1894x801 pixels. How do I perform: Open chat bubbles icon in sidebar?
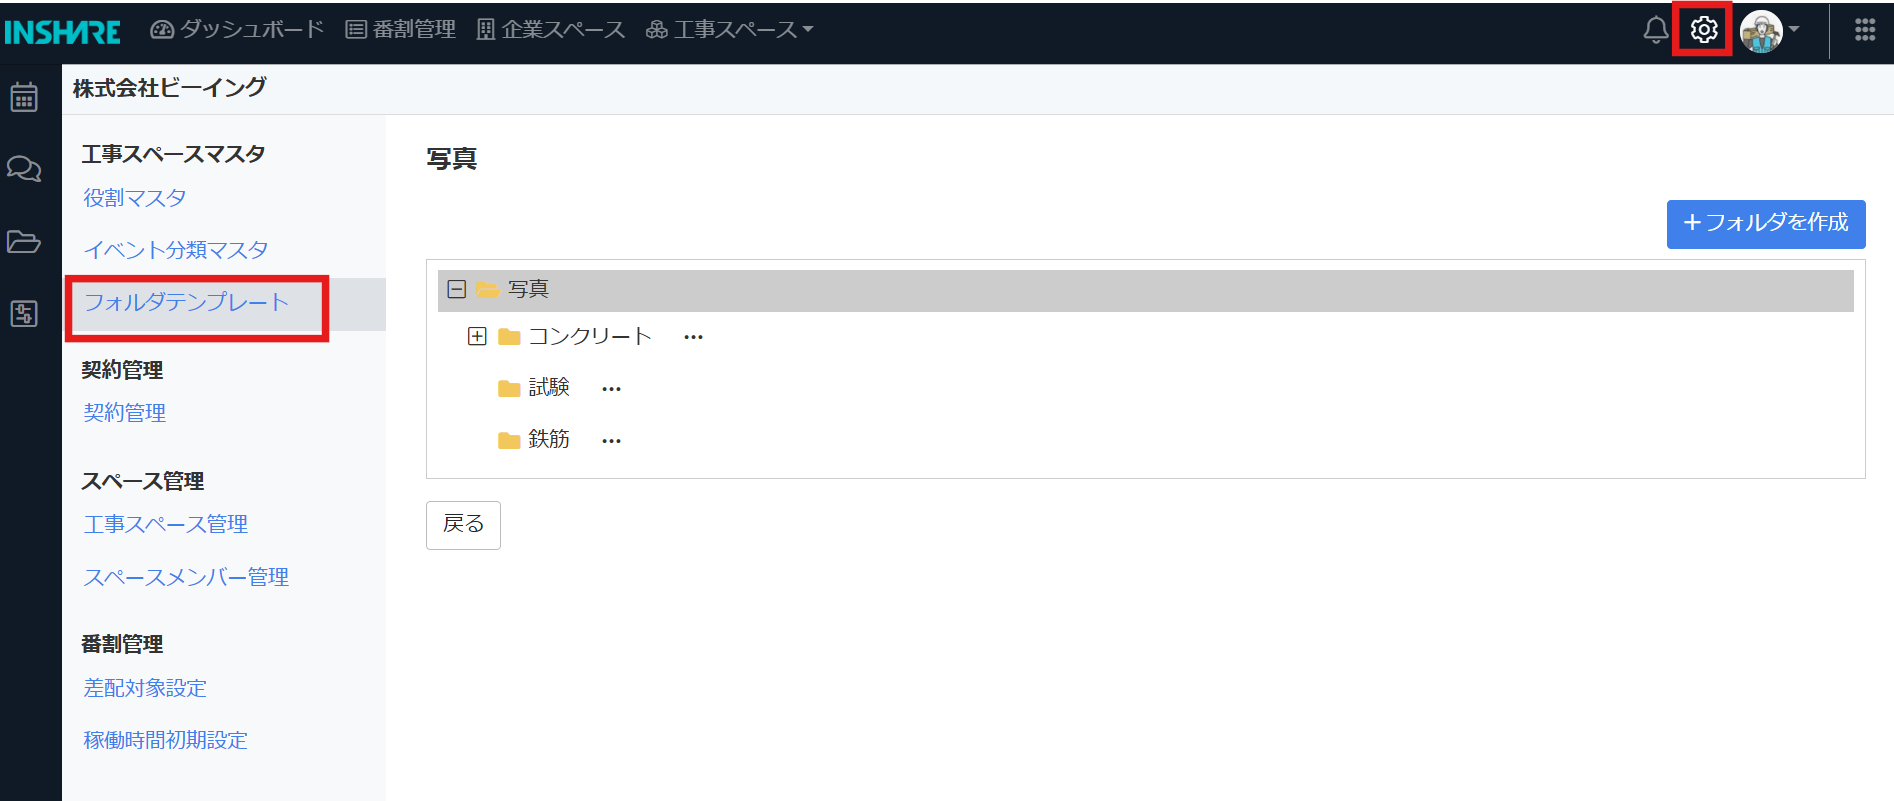(24, 168)
